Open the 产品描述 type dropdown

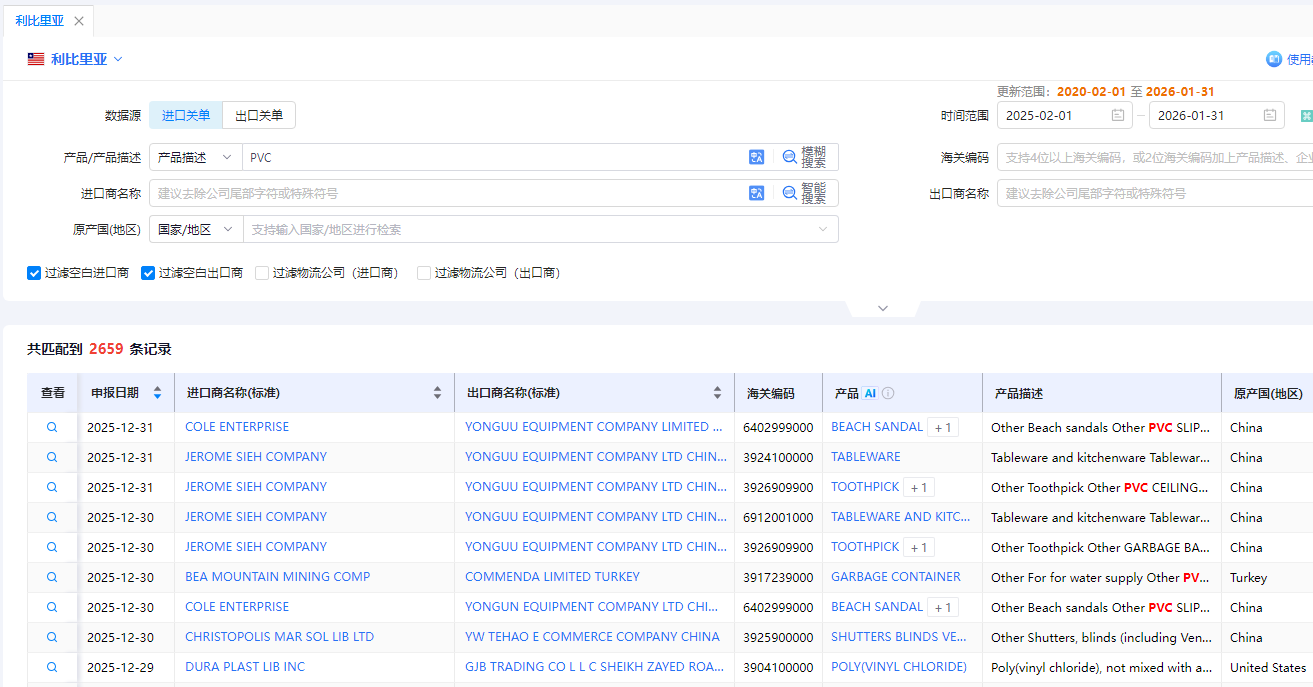click(x=195, y=157)
